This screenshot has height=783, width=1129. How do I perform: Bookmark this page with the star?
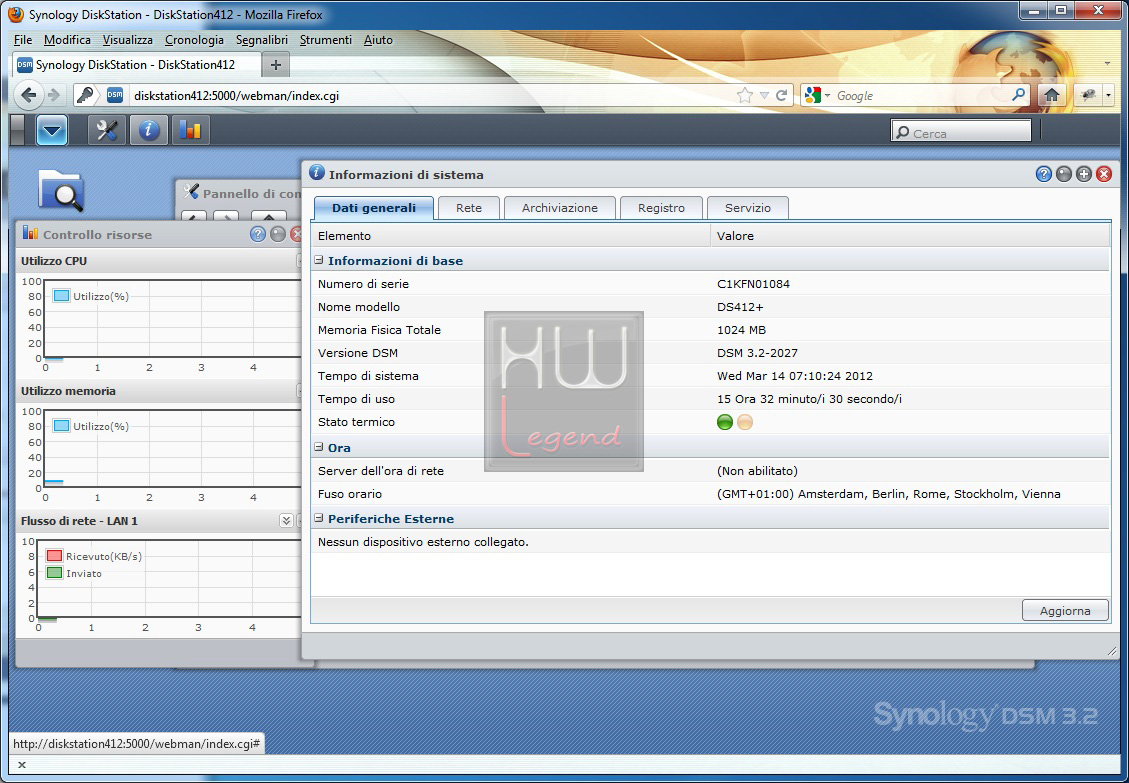point(745,95)
